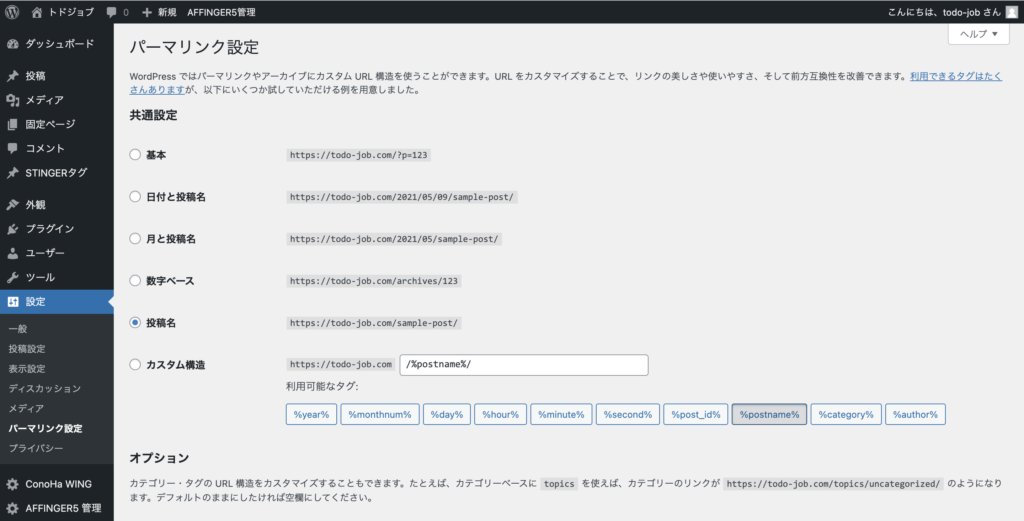Click the https://todo-job.com/2021/05/sample-post/ example URL

pyautogui.click(x=394, y=239)
